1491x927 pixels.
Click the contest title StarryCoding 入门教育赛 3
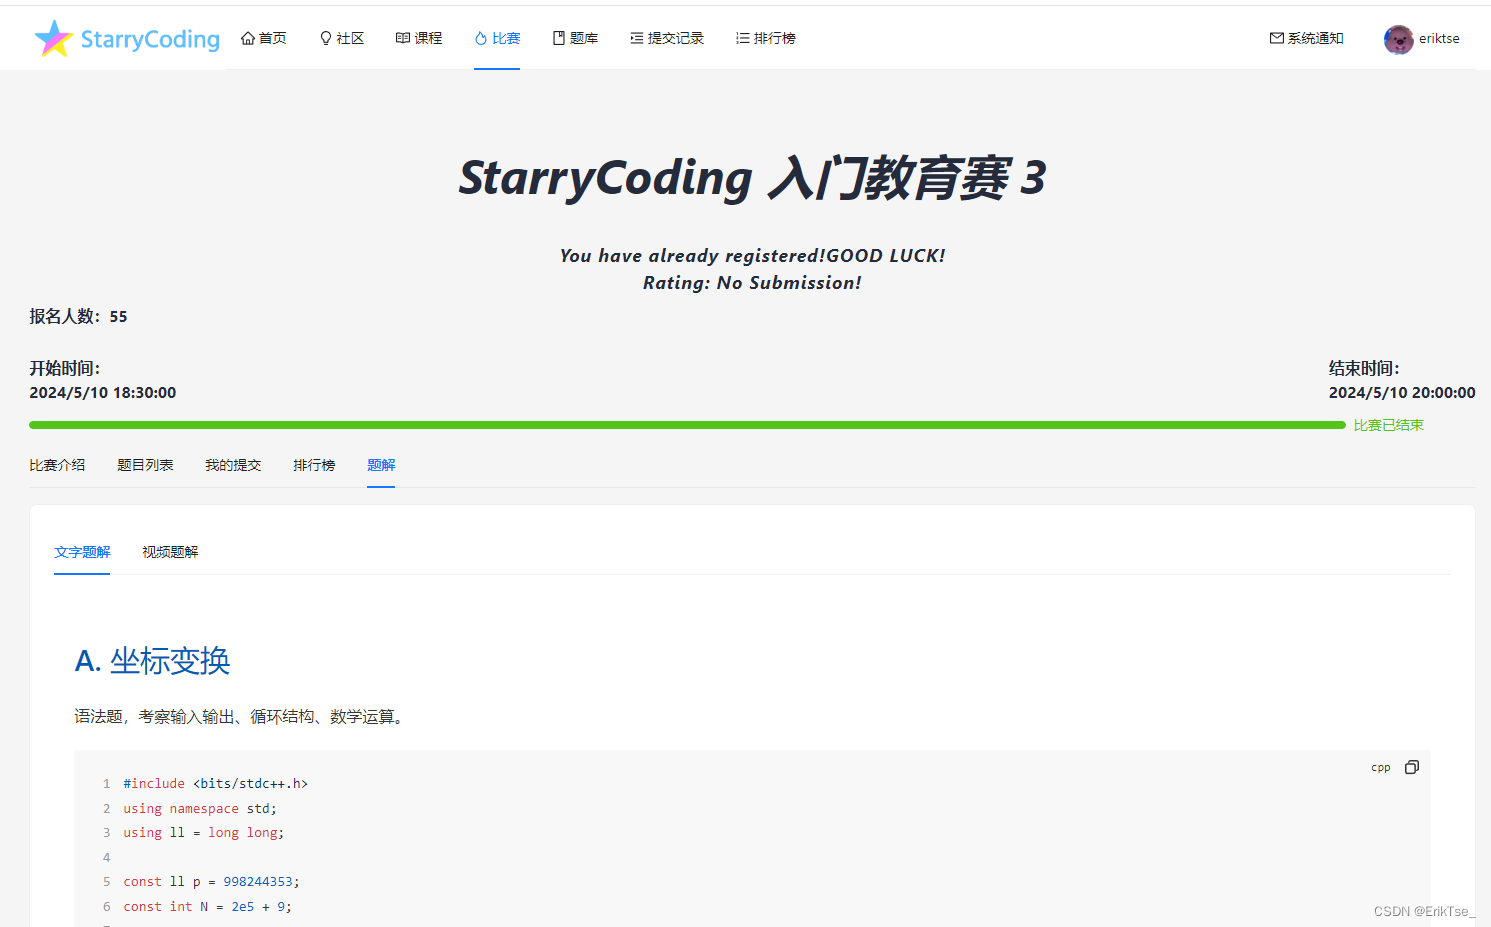coord(752,178)
